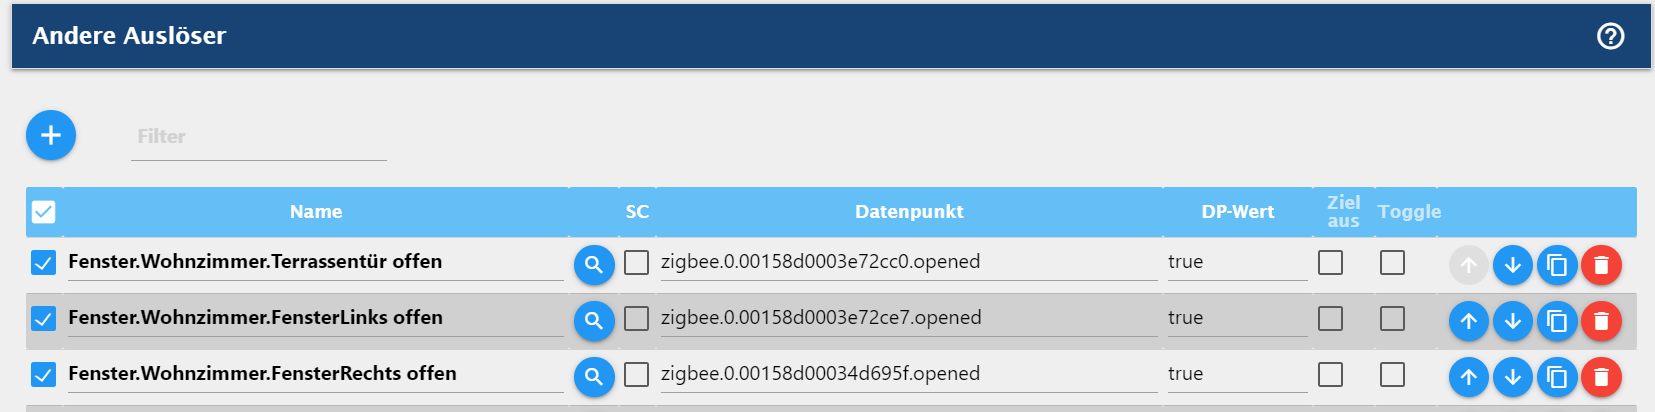Move Terrassentür offen row down
Image resolution: width=1655 pixels, height=412 pixels.
pos(1512,265)
